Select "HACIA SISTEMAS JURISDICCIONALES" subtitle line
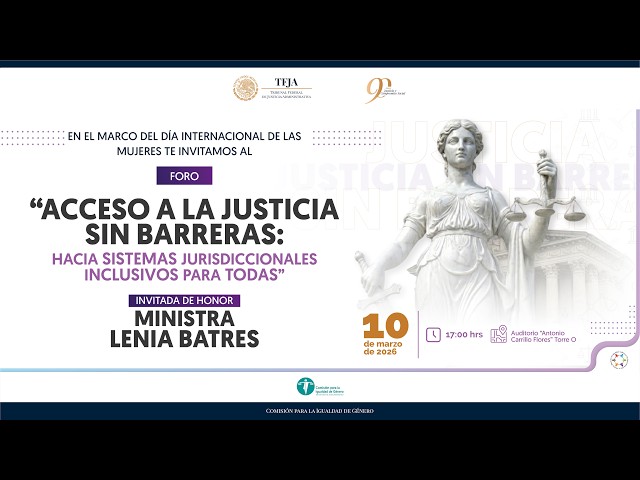 [x=184, y=258]
